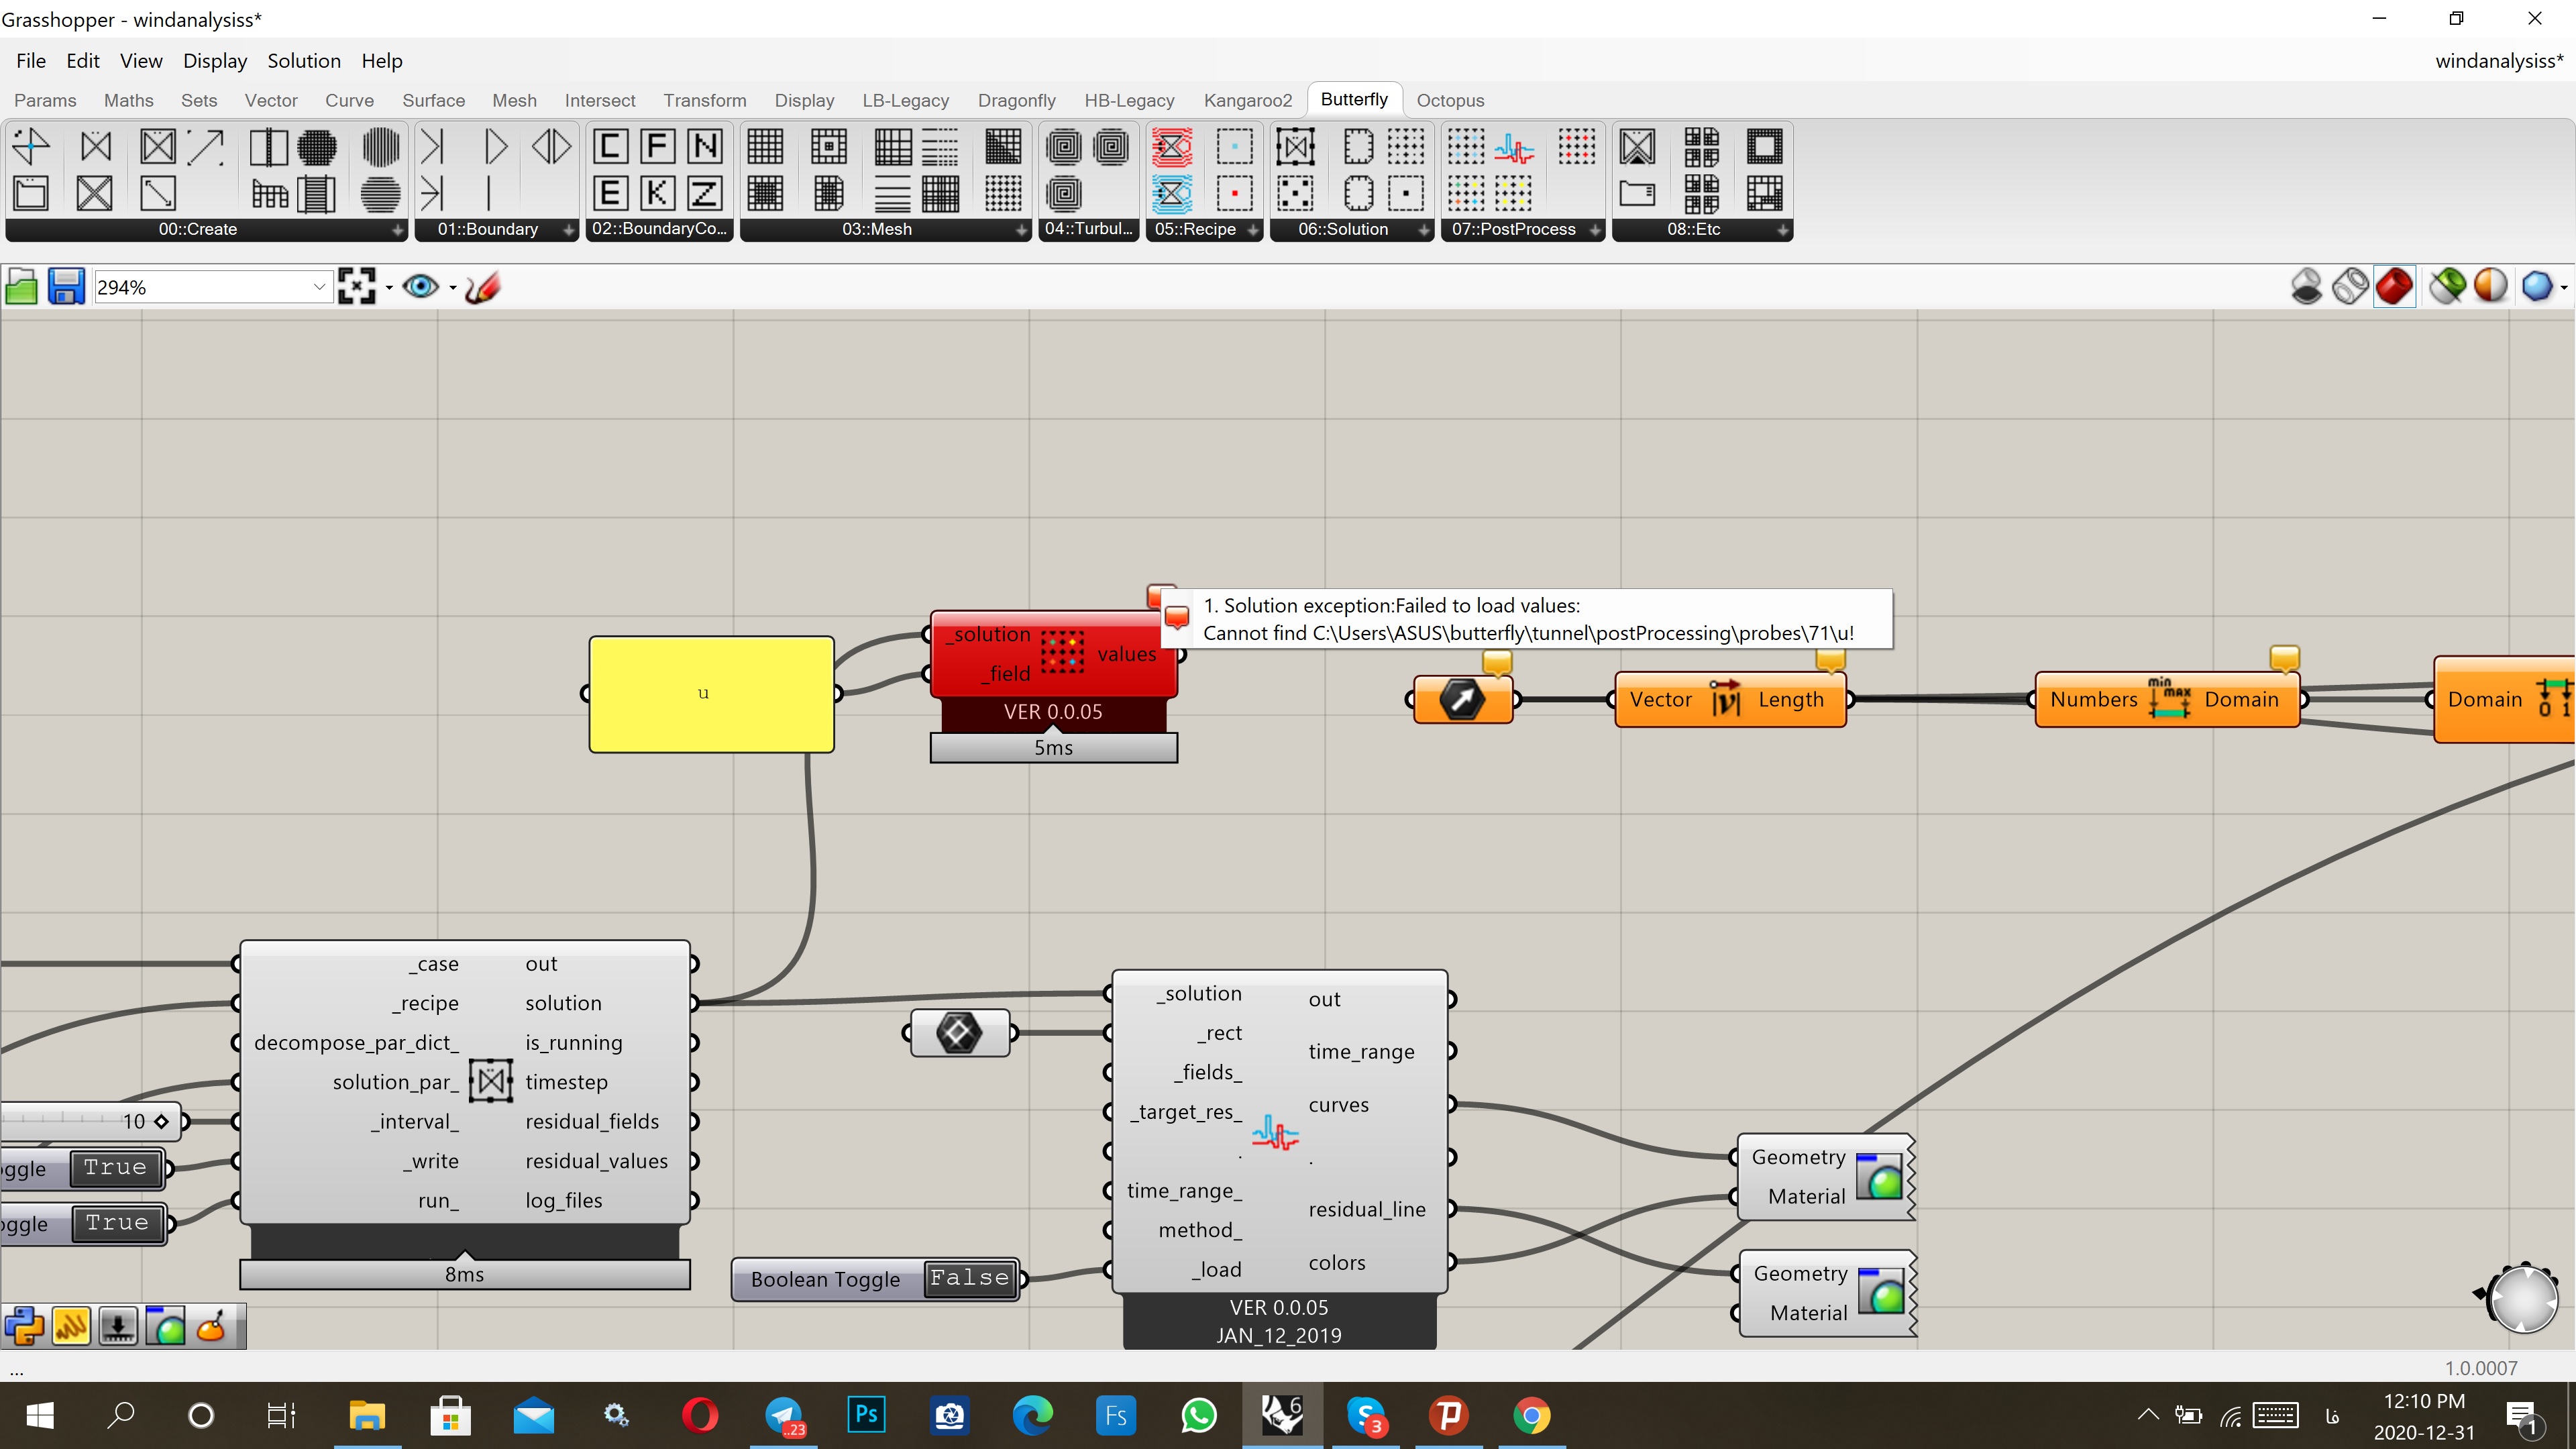Viewport: 2576px width, 1449px height.
Task: Open Photoshop from the taskbar
Action: click(x=866, y=1416)
